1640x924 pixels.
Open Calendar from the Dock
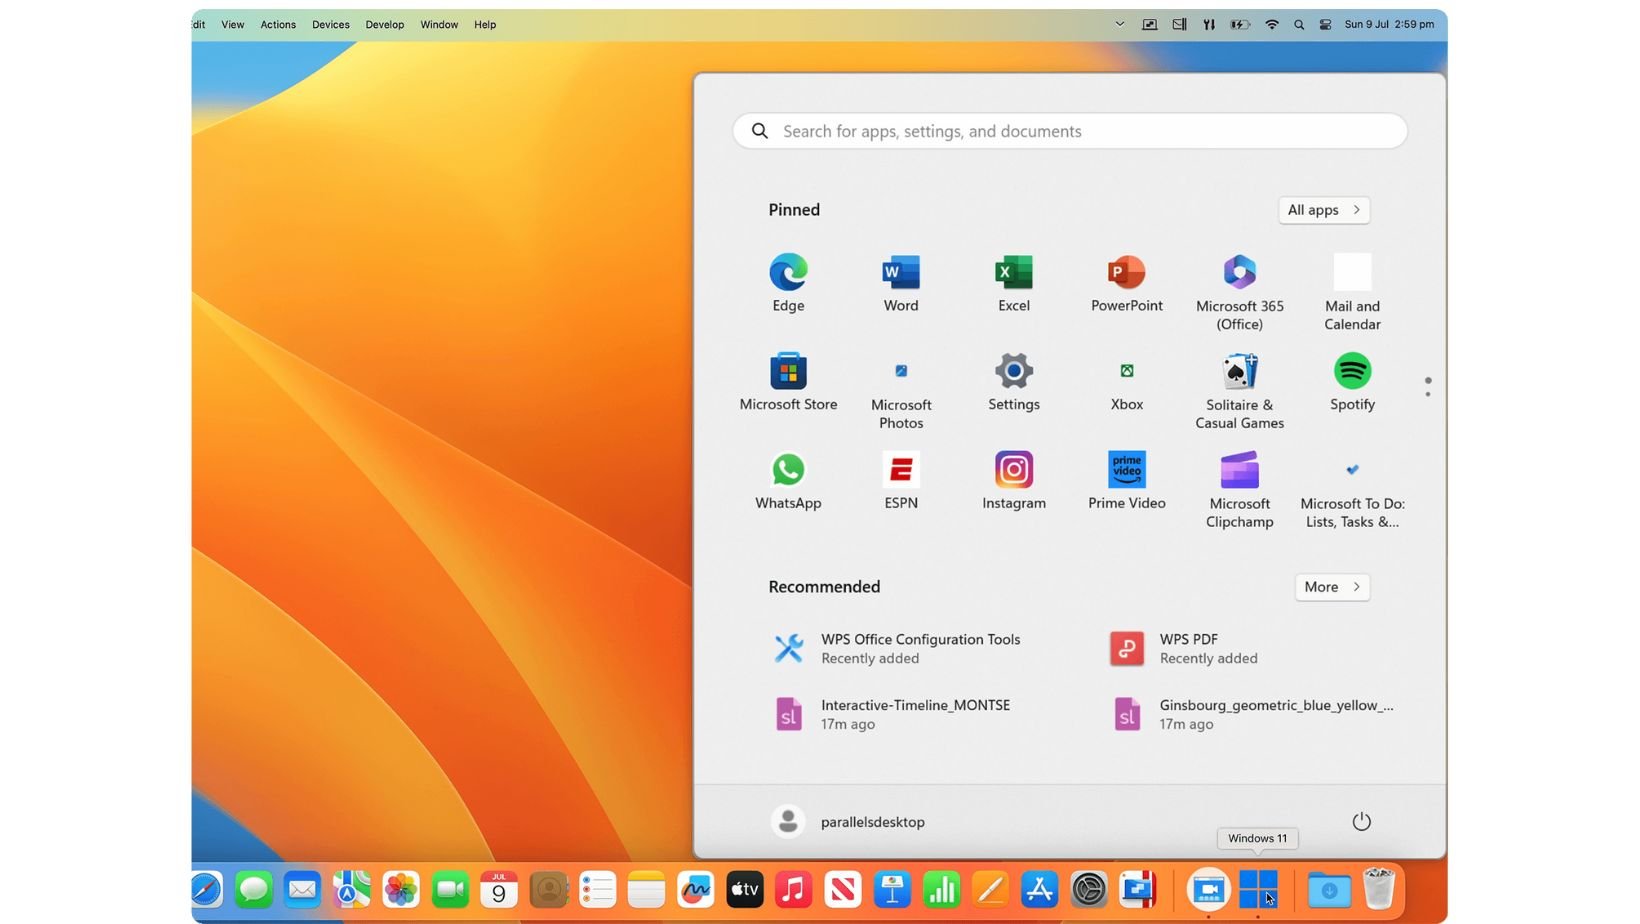click(x=498, y=889)
